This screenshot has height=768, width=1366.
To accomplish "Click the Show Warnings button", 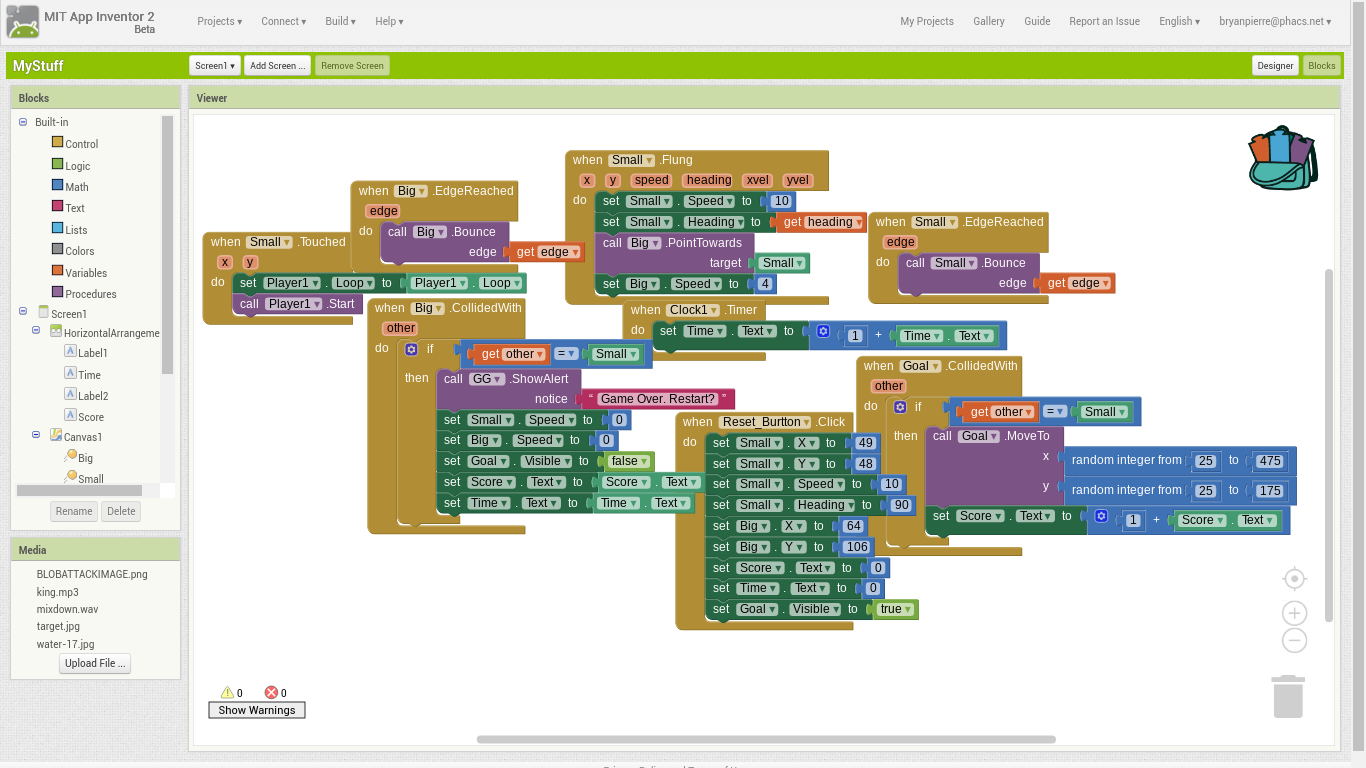I will pos(257,710).
